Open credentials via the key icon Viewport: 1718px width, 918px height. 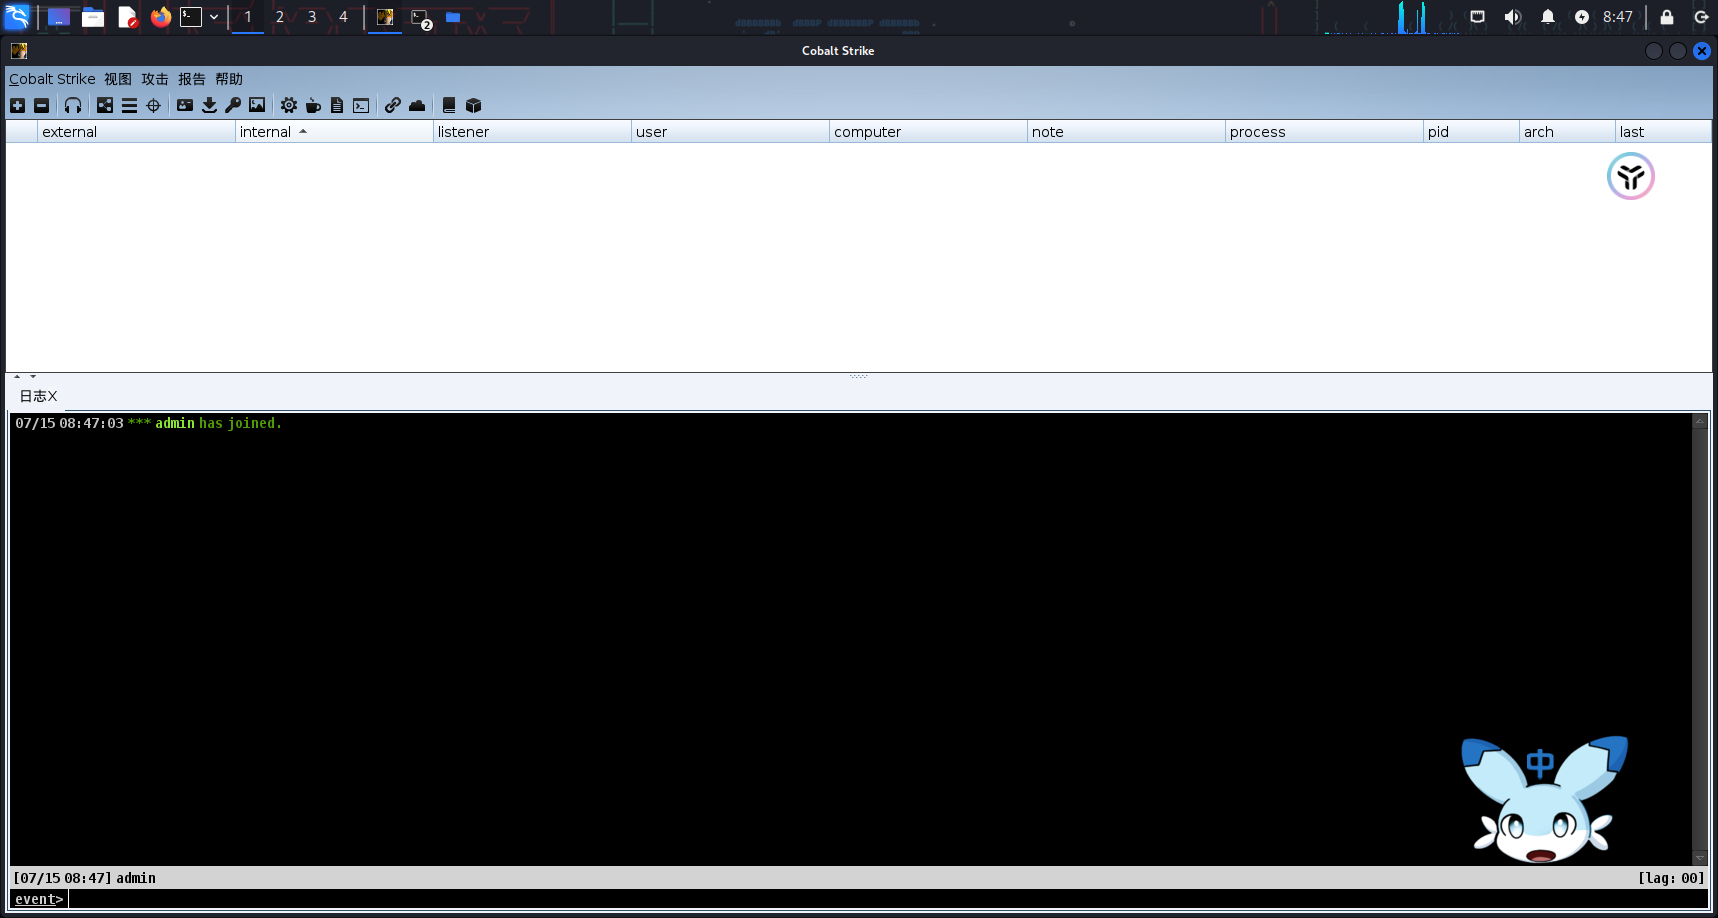pos(233,105)
